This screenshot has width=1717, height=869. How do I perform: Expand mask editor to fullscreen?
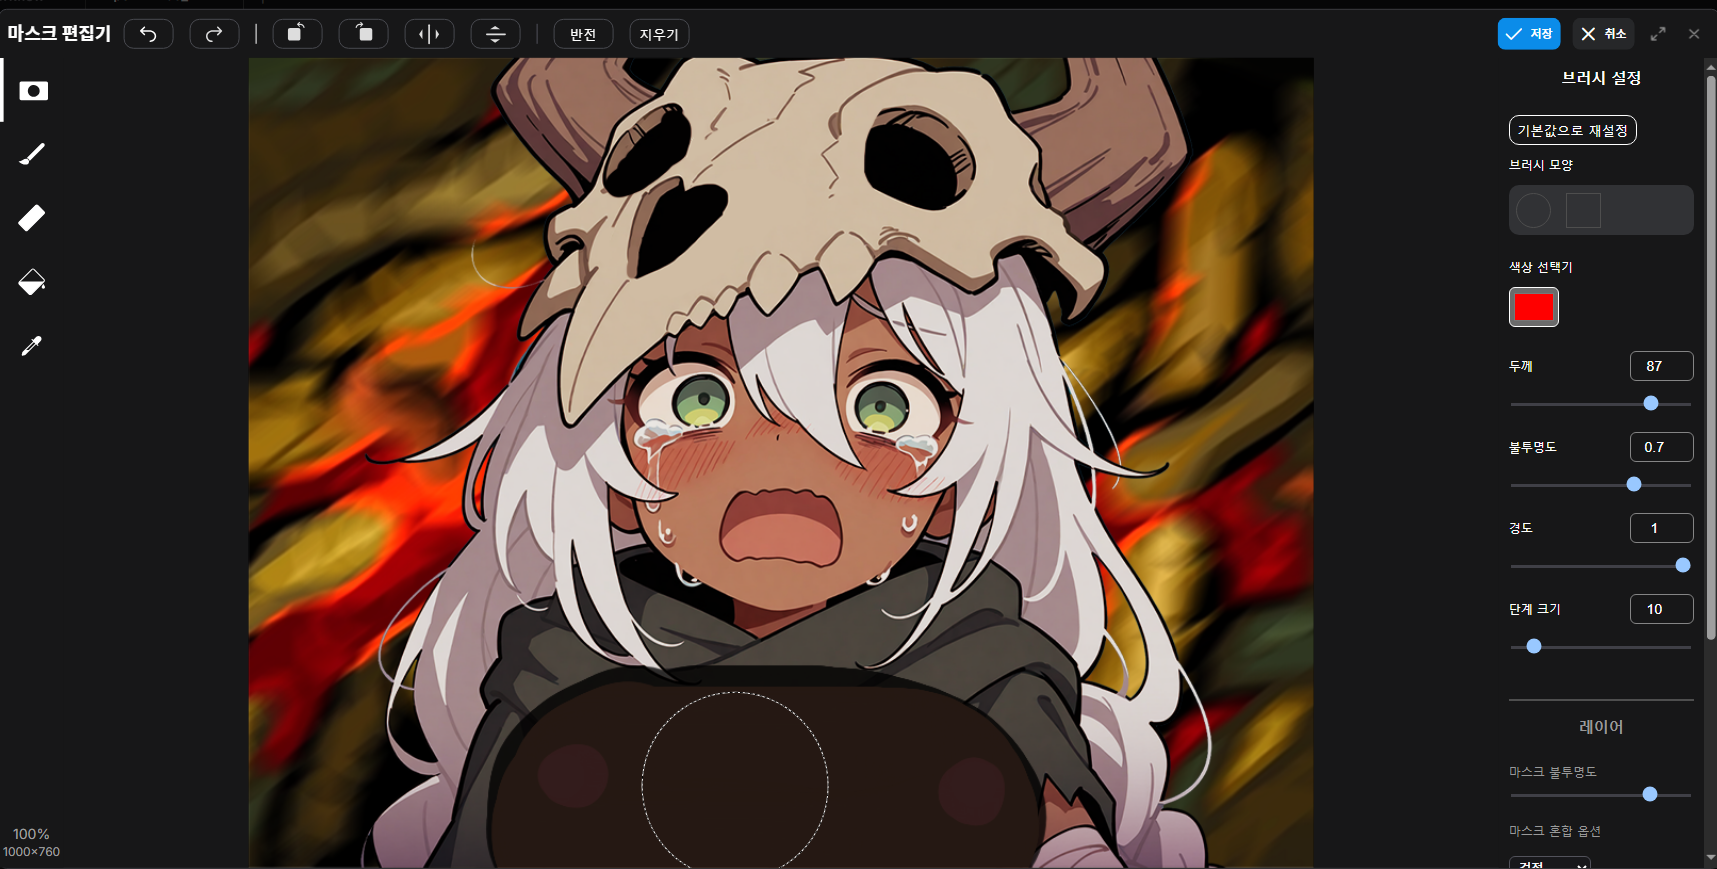point(1658,34)
